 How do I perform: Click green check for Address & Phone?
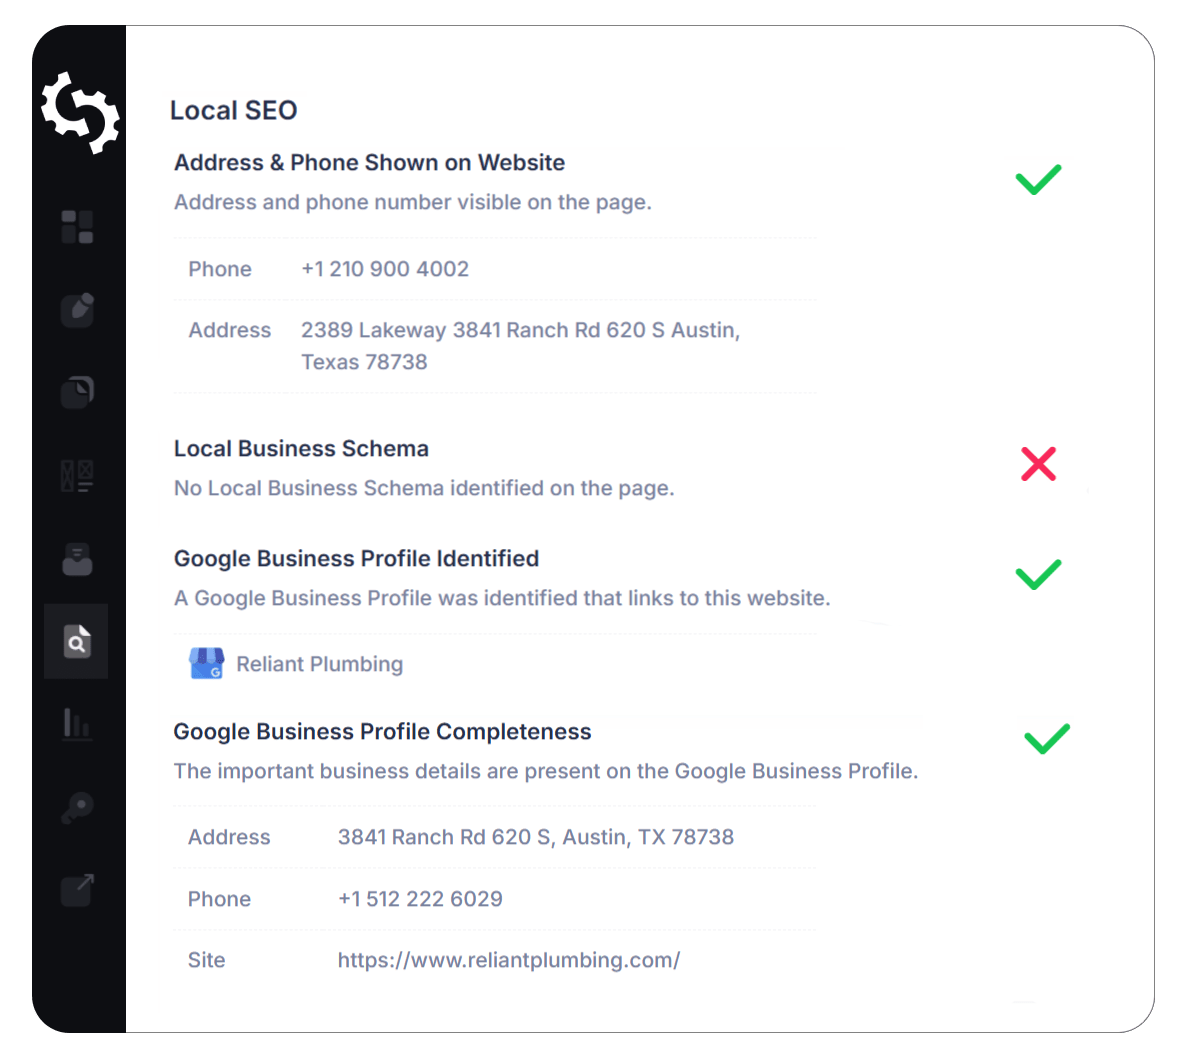pos(1038,180)
